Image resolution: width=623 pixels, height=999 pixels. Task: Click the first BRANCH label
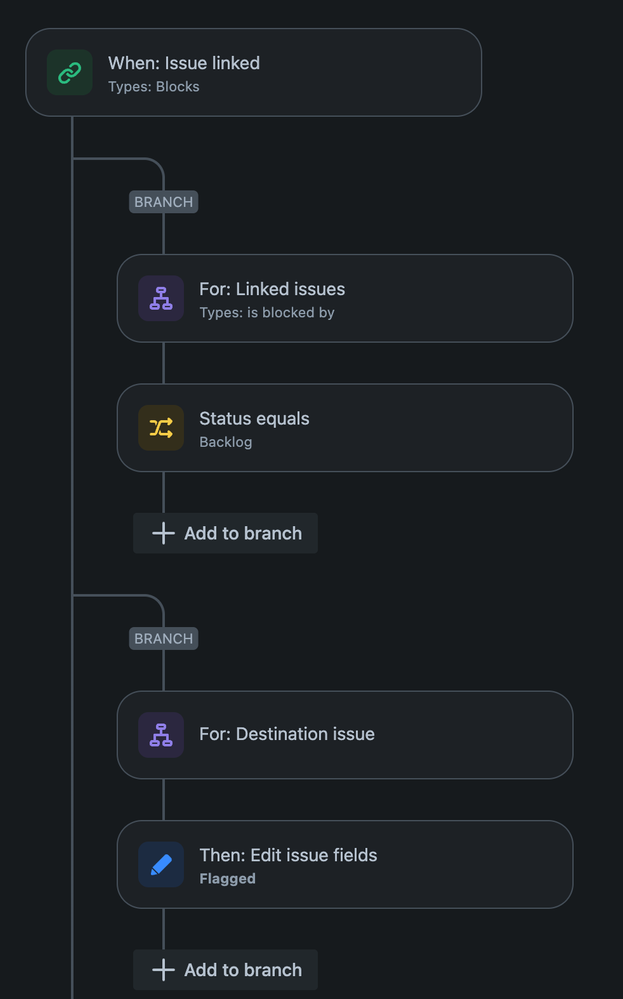pyautogui.click(x=164, y=202)
